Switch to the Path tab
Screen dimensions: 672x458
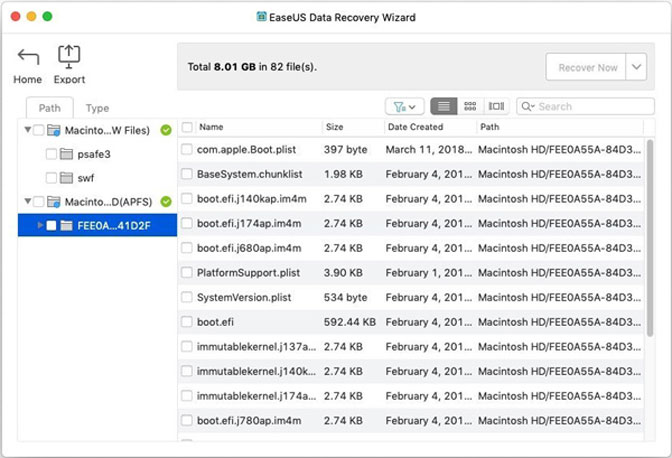(50, 108)
